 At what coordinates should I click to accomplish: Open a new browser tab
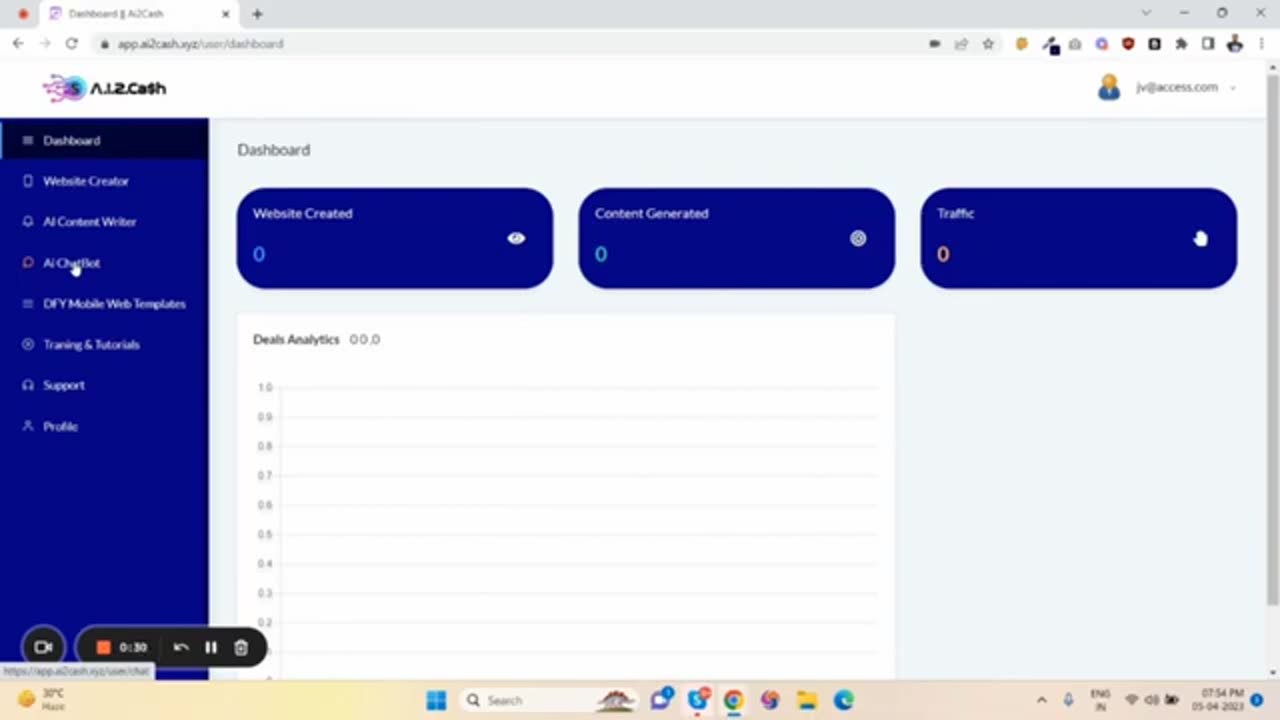tap(257, 14)
